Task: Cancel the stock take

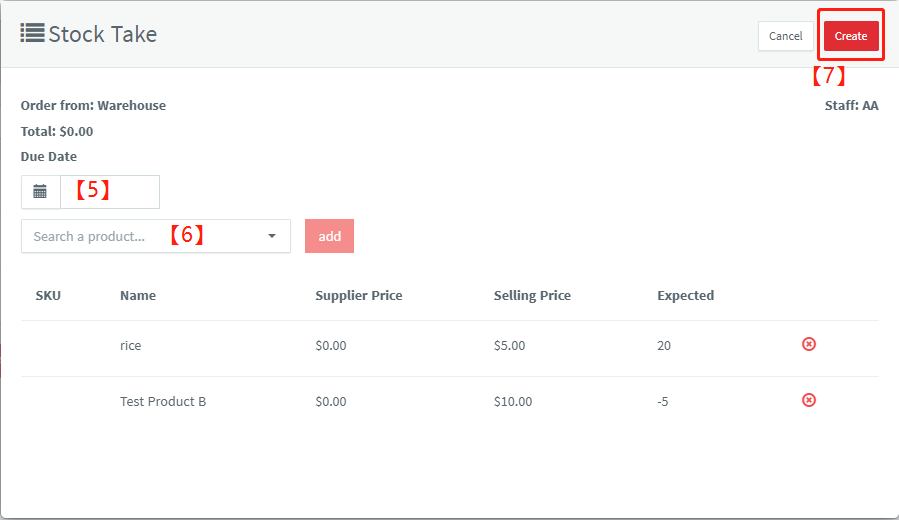Action: (785, 36)
